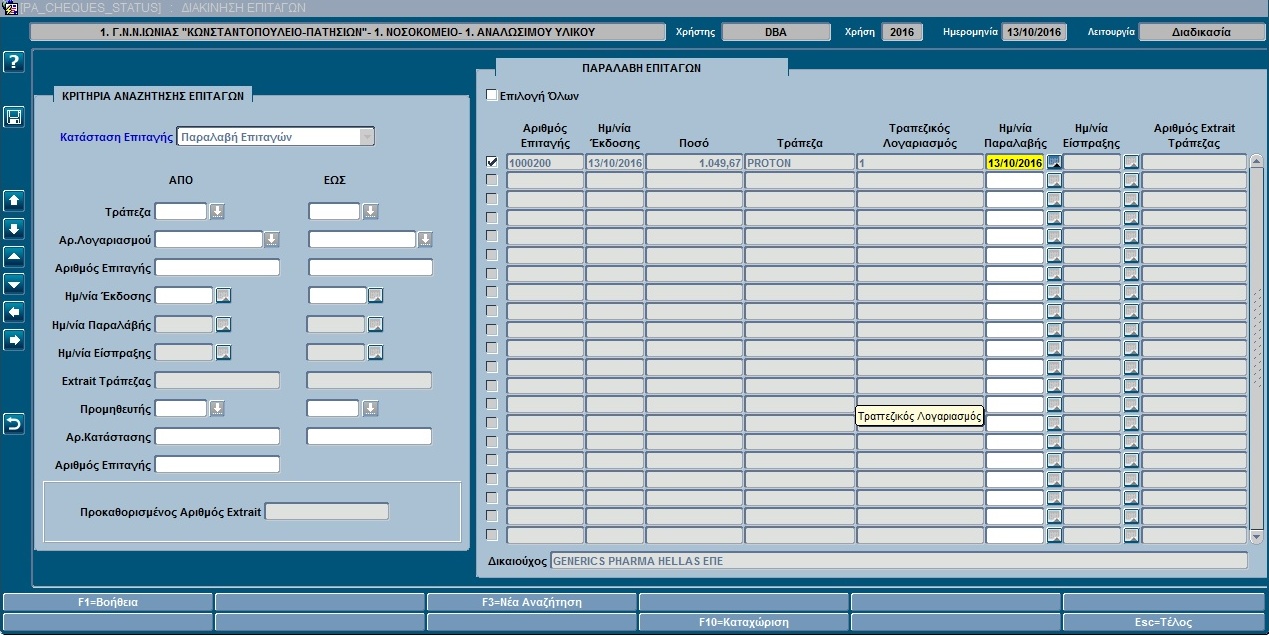Click the Esc=Τέλος button
Viewport: 1269px width, 636px height.
1164,622
